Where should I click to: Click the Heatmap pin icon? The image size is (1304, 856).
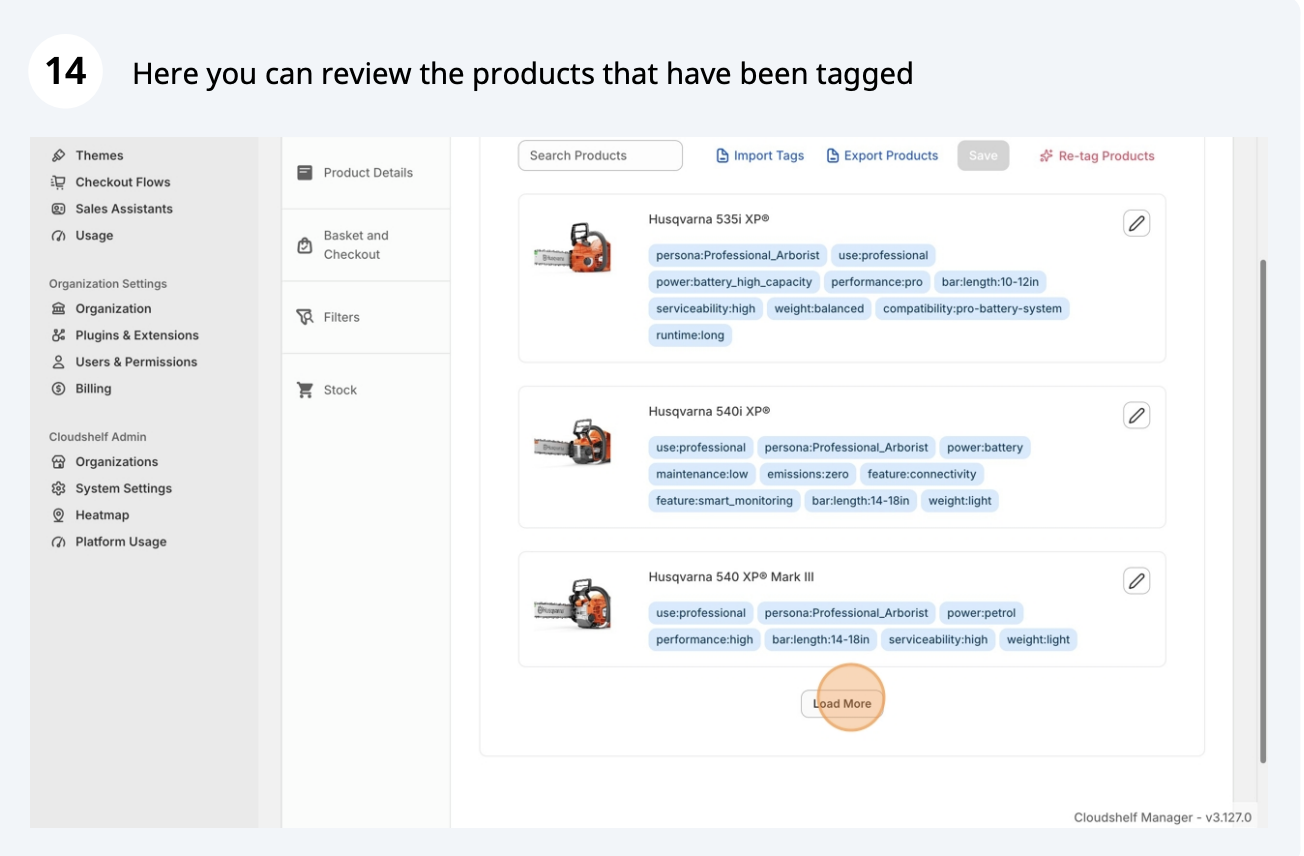(x=58, y=515)
